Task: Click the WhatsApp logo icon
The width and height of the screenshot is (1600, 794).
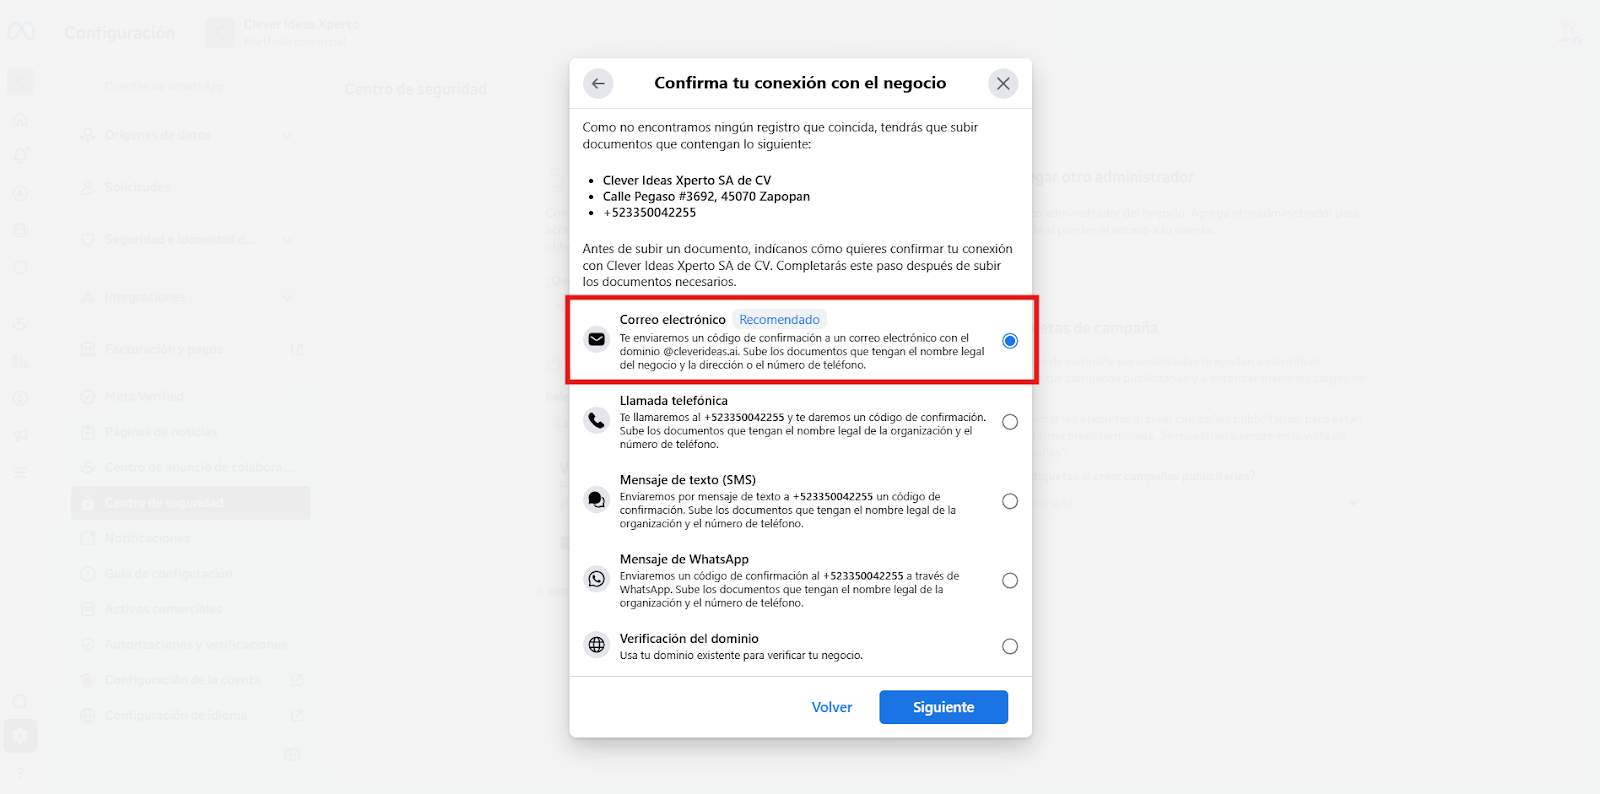Action: pyautogui.click(x=597, y=579)
